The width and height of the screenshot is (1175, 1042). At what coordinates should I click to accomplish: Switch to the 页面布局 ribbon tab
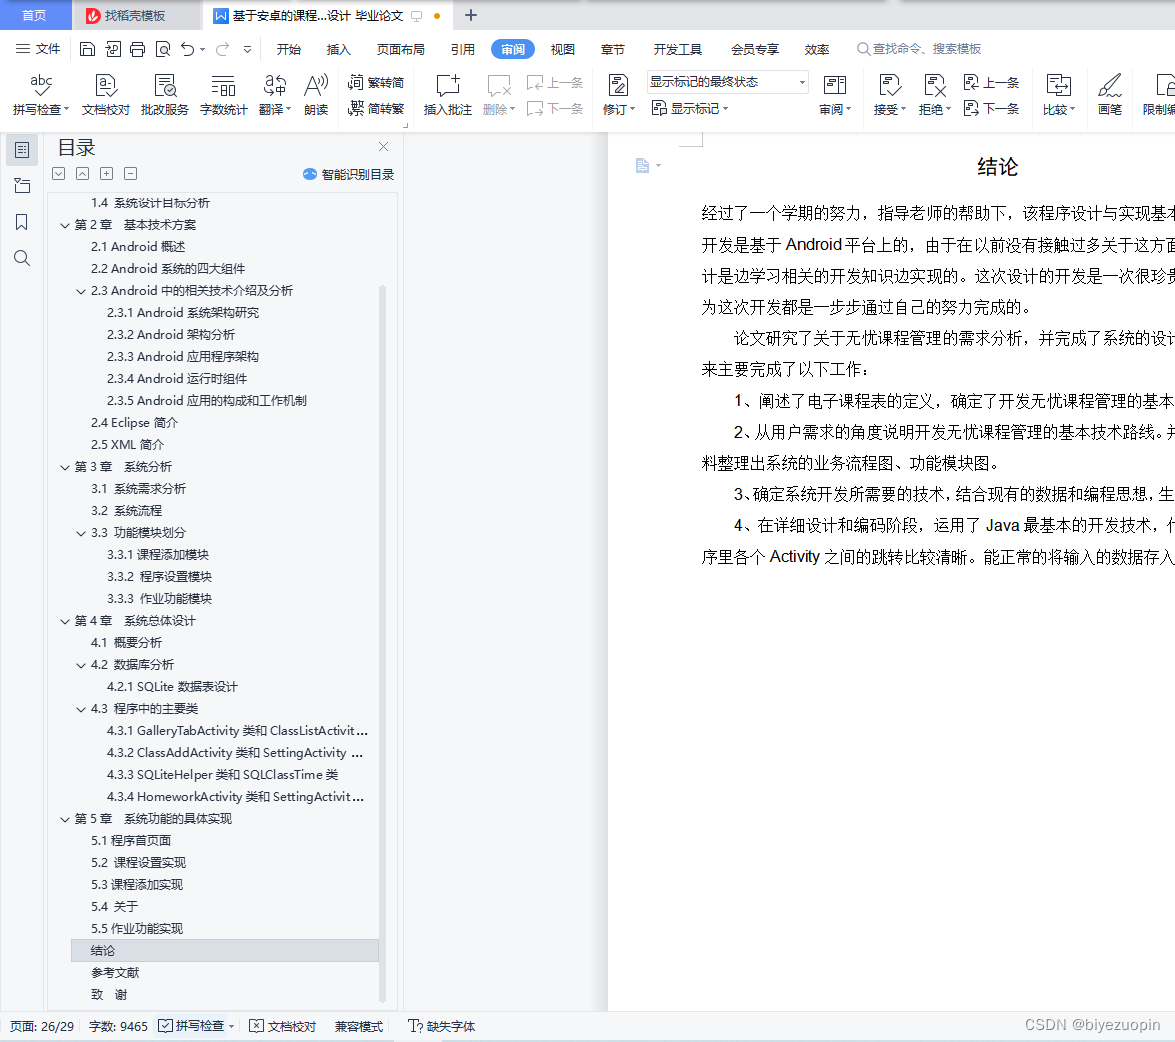click(x=400, y=47)
